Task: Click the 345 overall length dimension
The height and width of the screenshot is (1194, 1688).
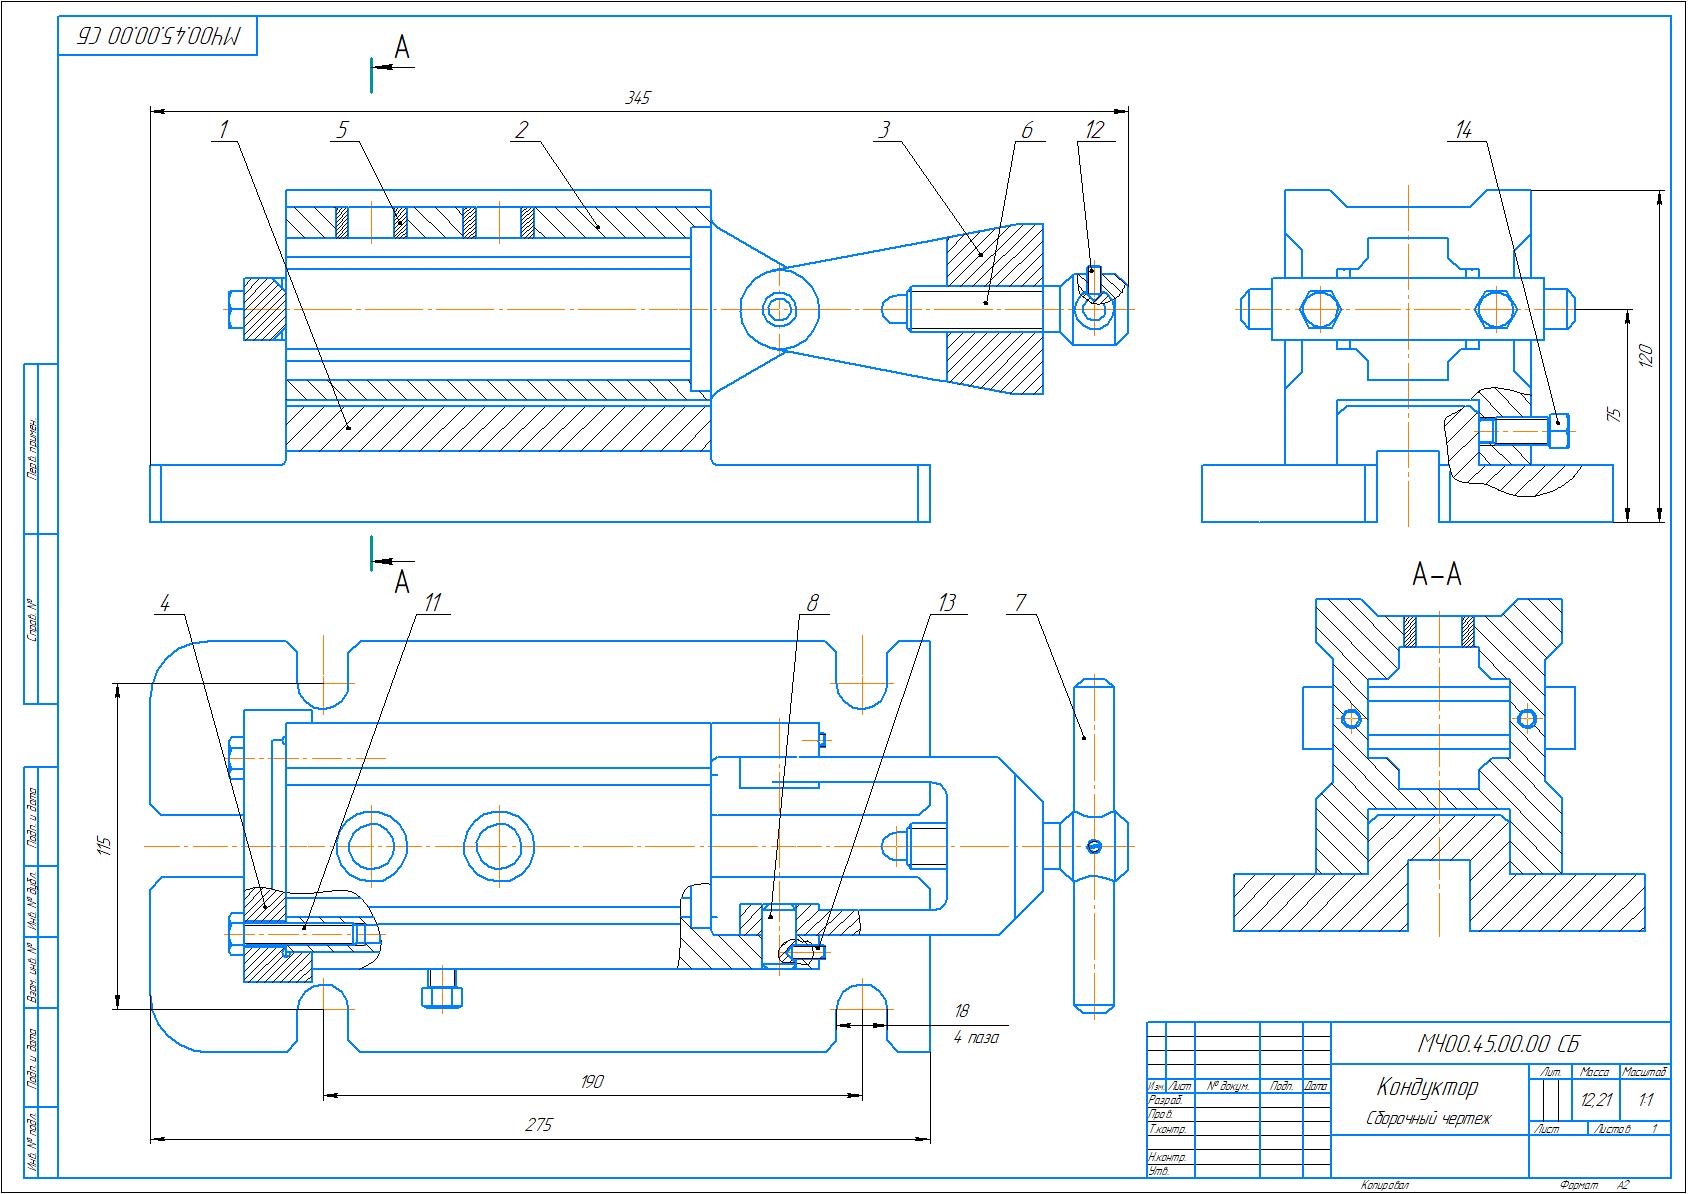Action: tap(638, 98)
